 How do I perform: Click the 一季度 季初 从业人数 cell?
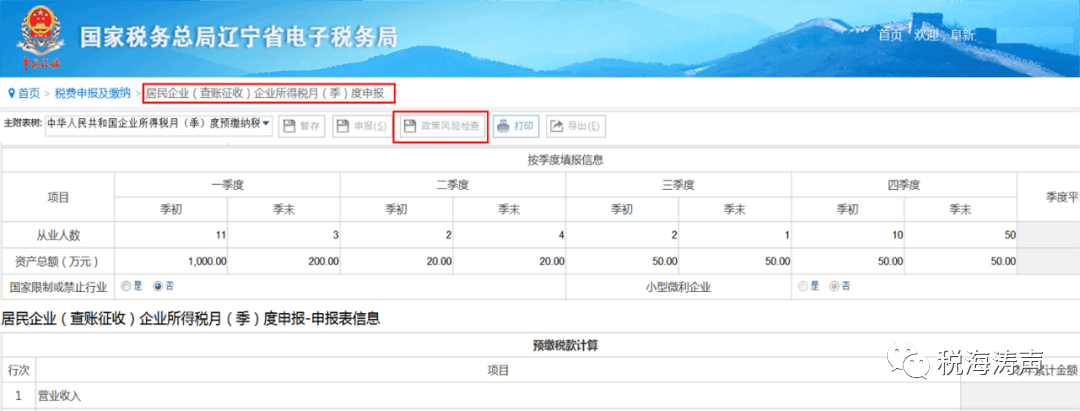click(171, 235)
